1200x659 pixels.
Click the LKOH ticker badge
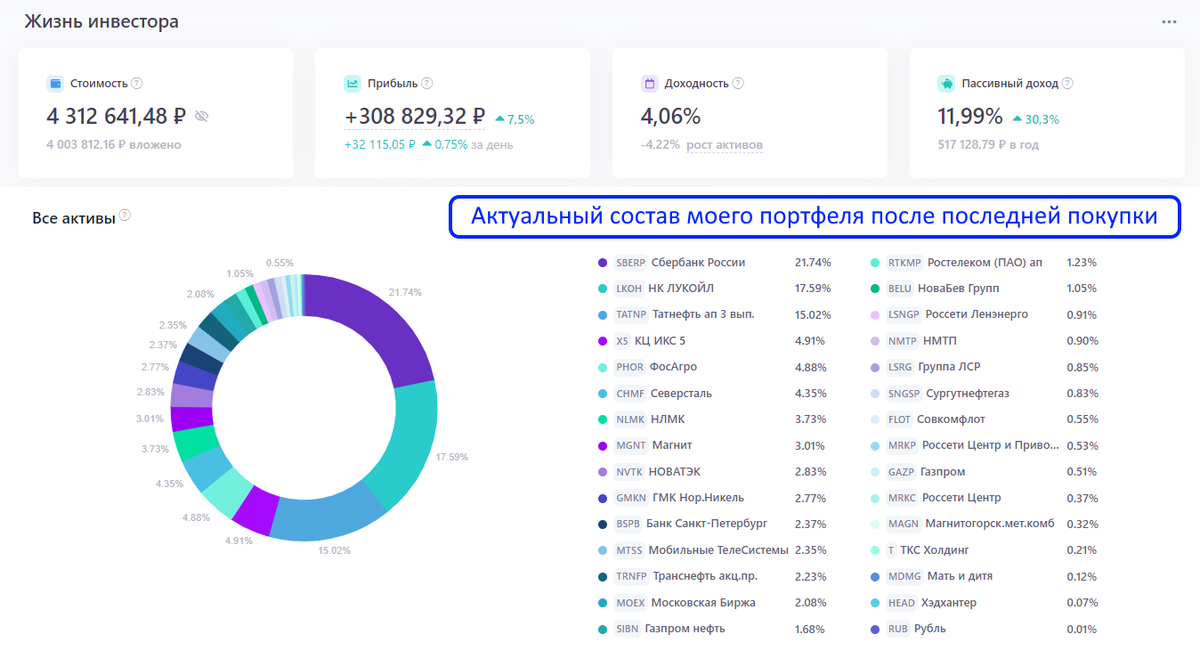coord(629,289)
